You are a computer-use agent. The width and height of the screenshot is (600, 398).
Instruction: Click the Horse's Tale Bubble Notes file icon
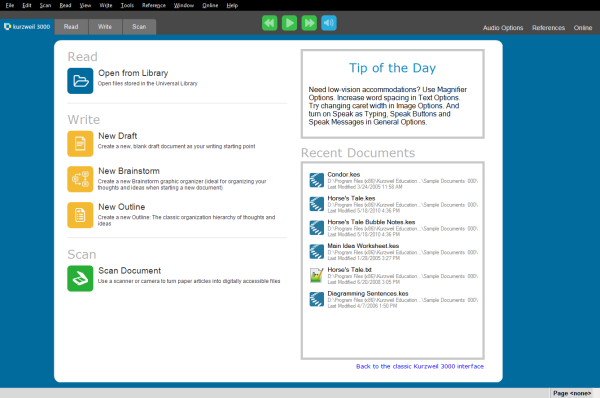(316, 228)
